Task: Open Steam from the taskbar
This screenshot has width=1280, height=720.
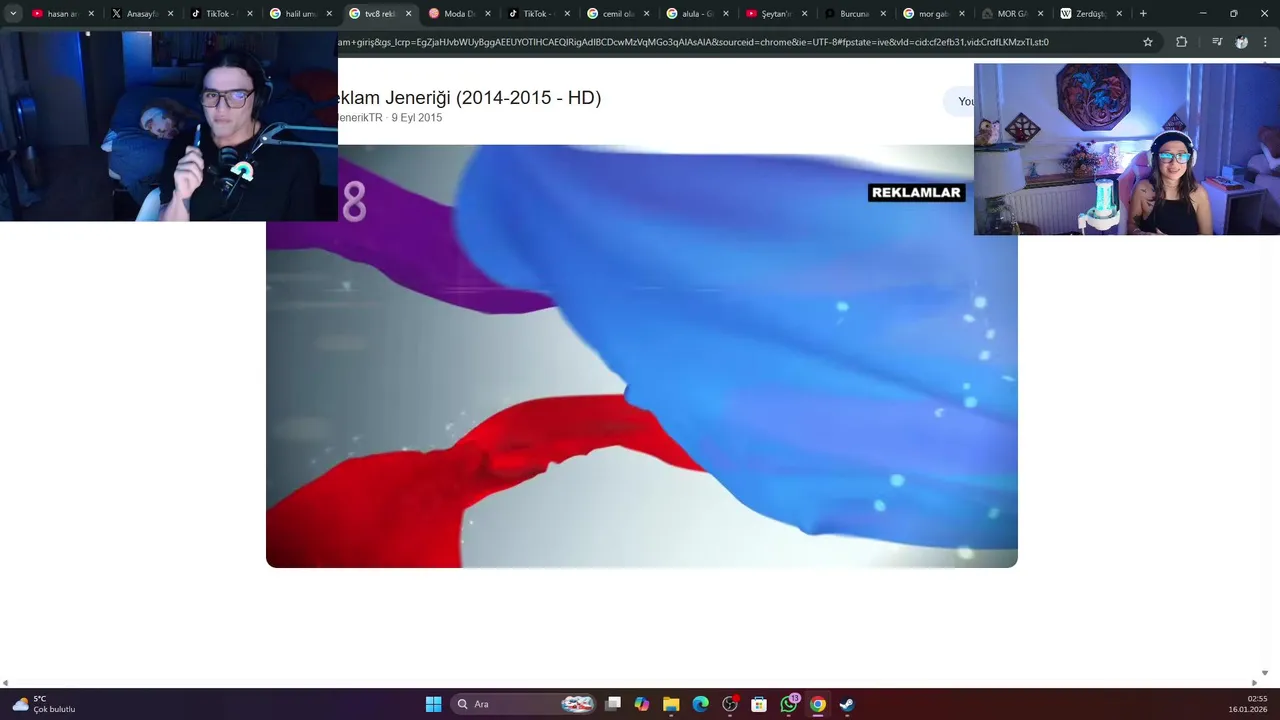Action: pyautogui.click(x=847, y=704)
